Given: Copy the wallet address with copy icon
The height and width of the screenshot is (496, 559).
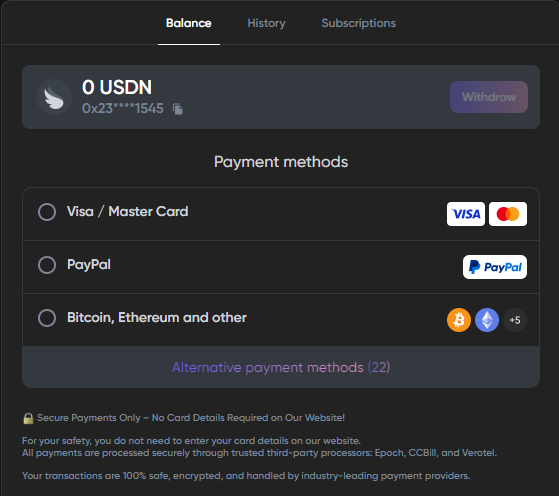Looking at the screenshot, I should coord(178,109).
